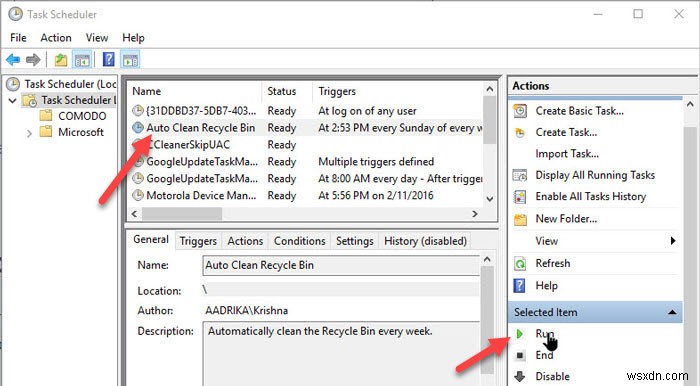Toggle the Show/Hide Action Pane icon
The width and height of the screenshot is (700, 386).
pyautogui.click(x=130, y=59)
